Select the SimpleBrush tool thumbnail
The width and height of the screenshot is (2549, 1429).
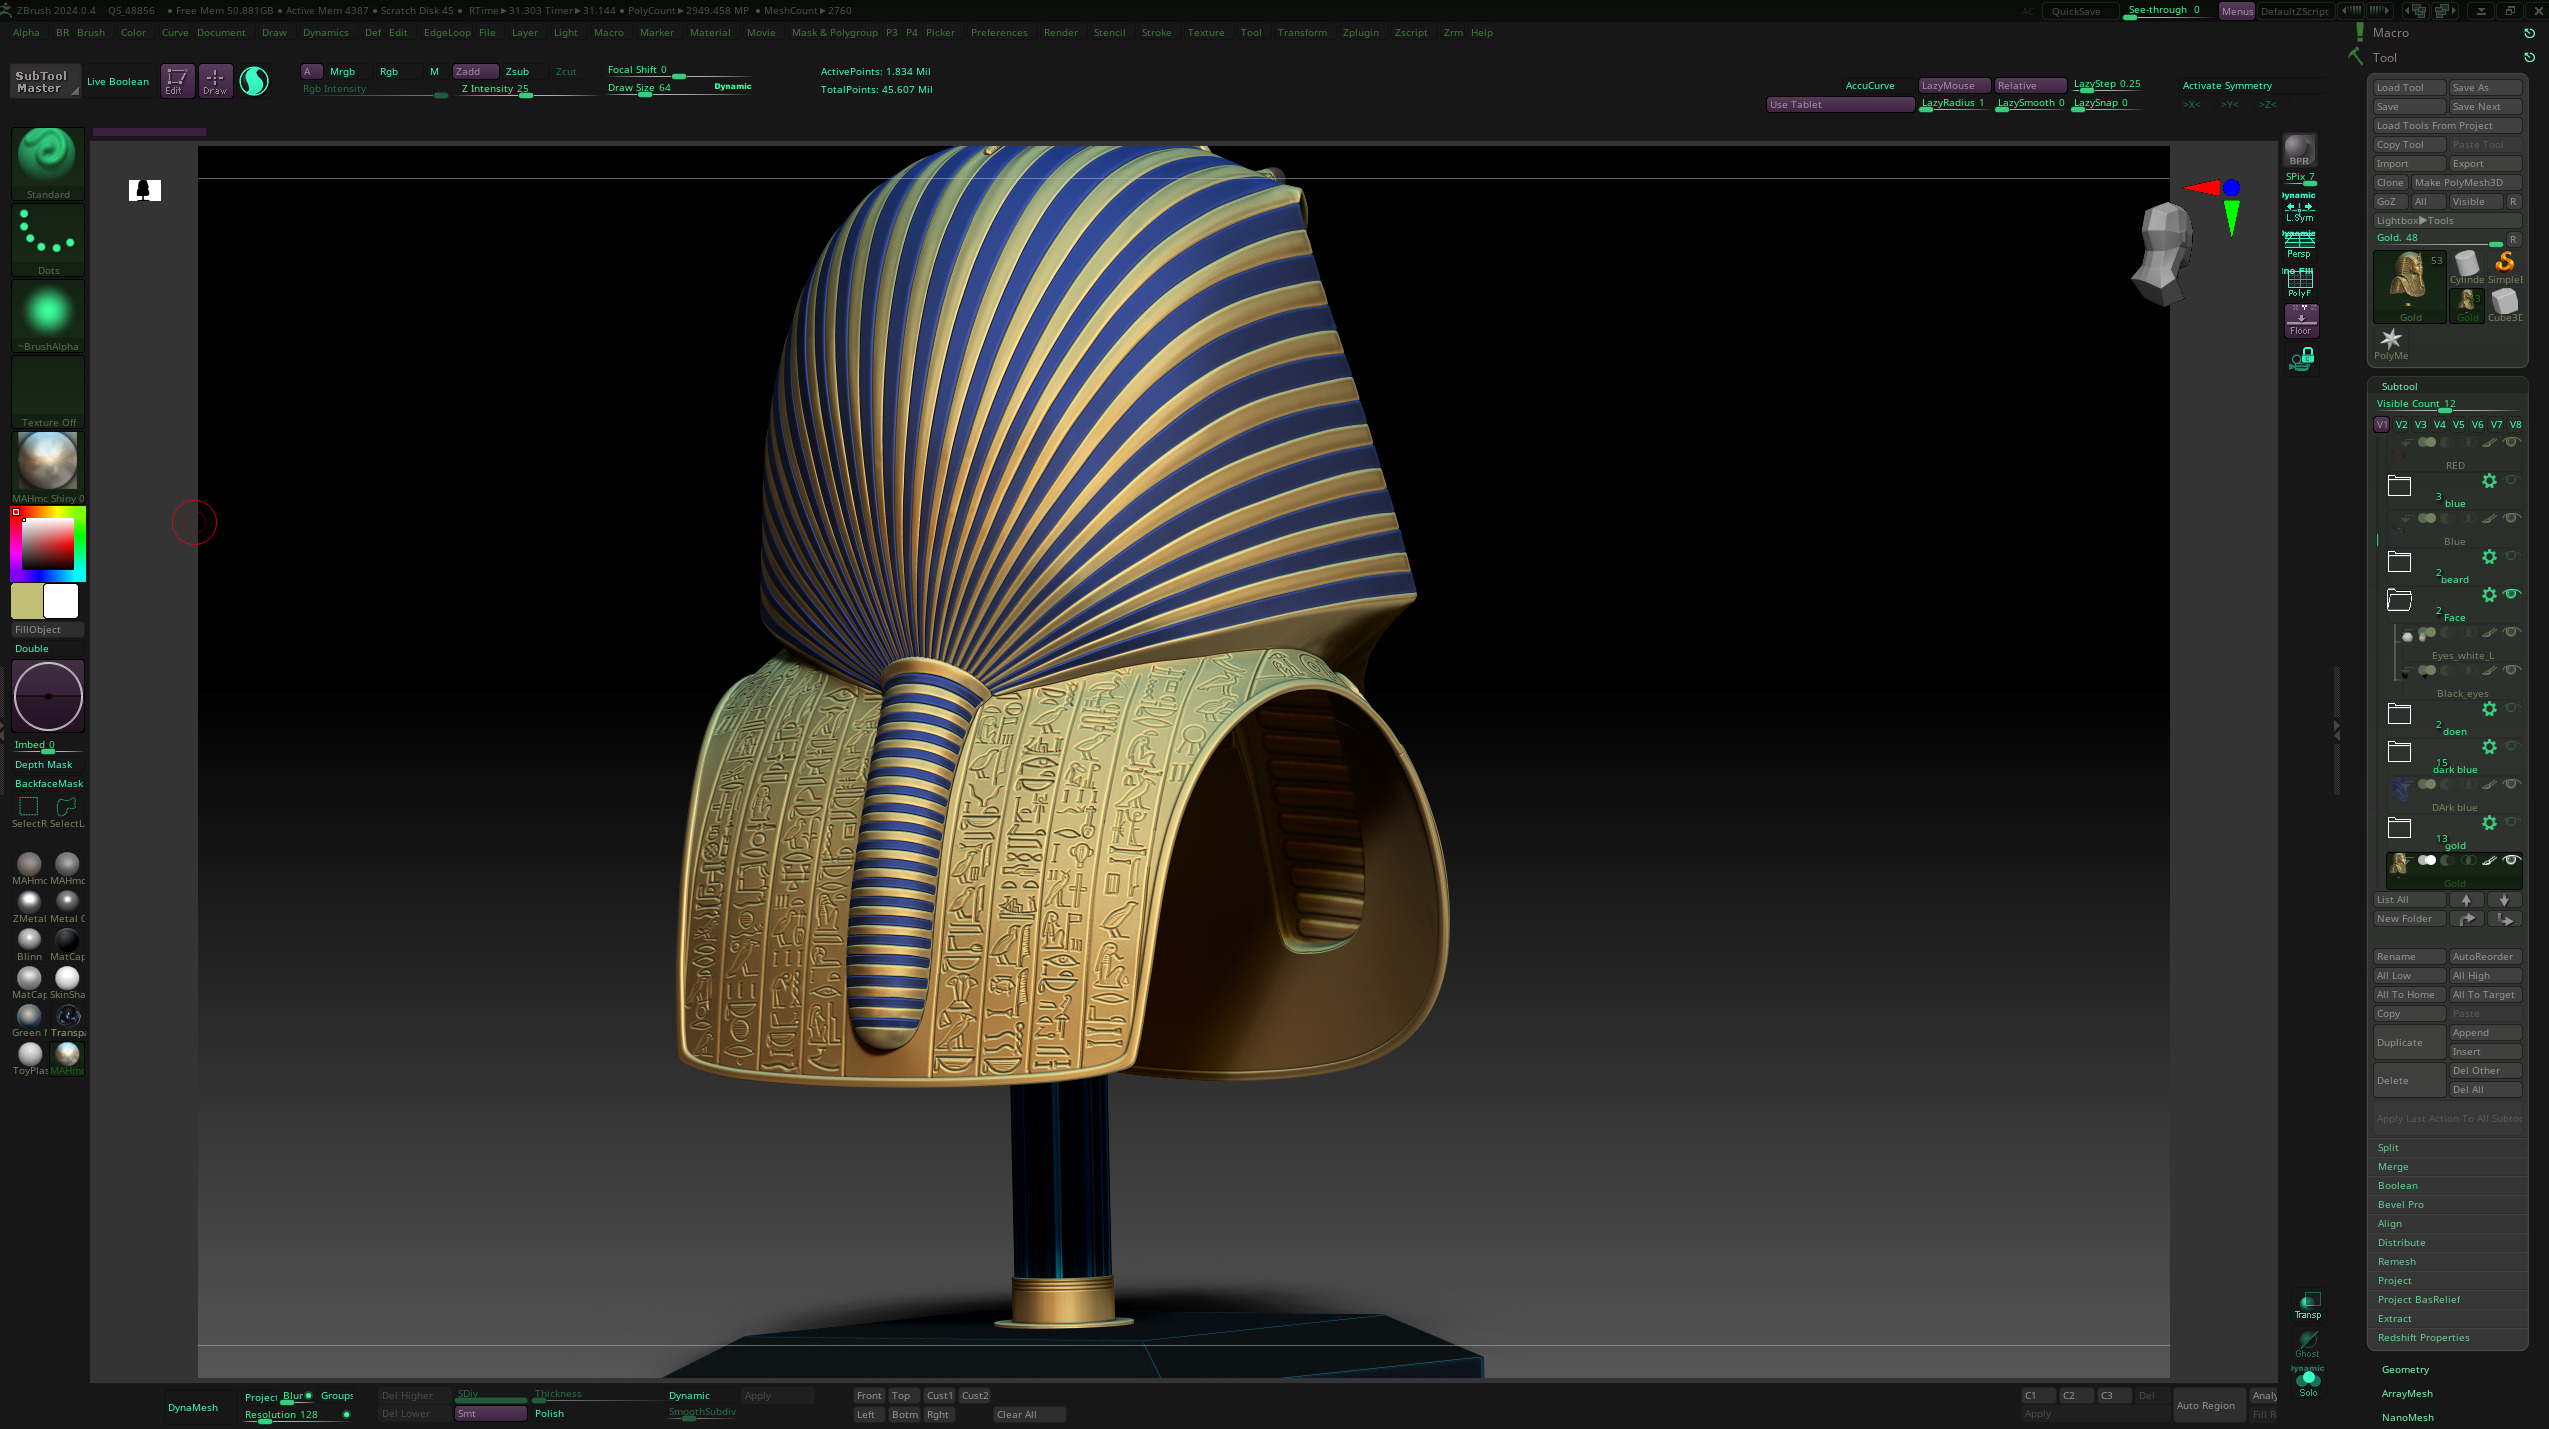point(2504,267)
